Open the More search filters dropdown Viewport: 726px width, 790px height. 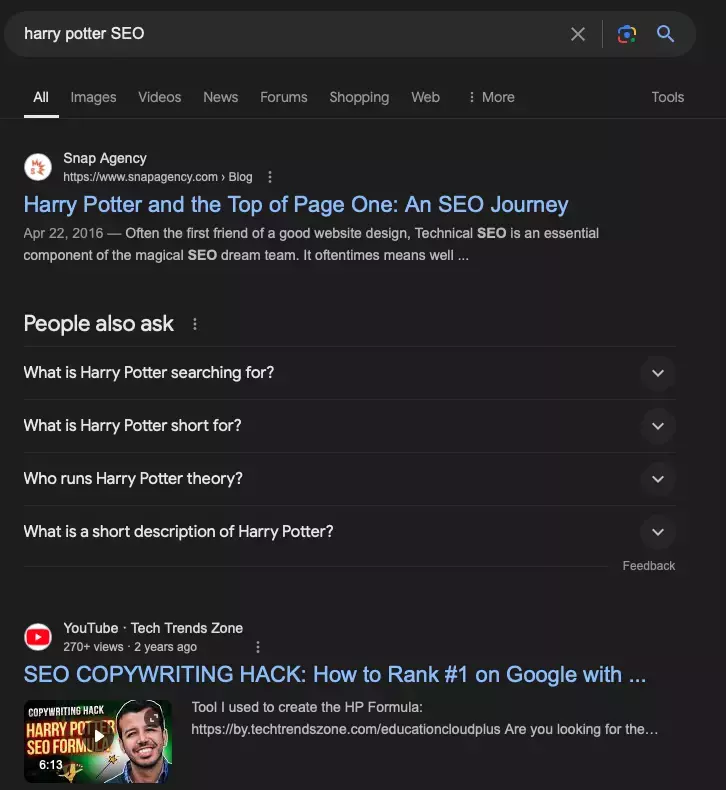point(490,97)
